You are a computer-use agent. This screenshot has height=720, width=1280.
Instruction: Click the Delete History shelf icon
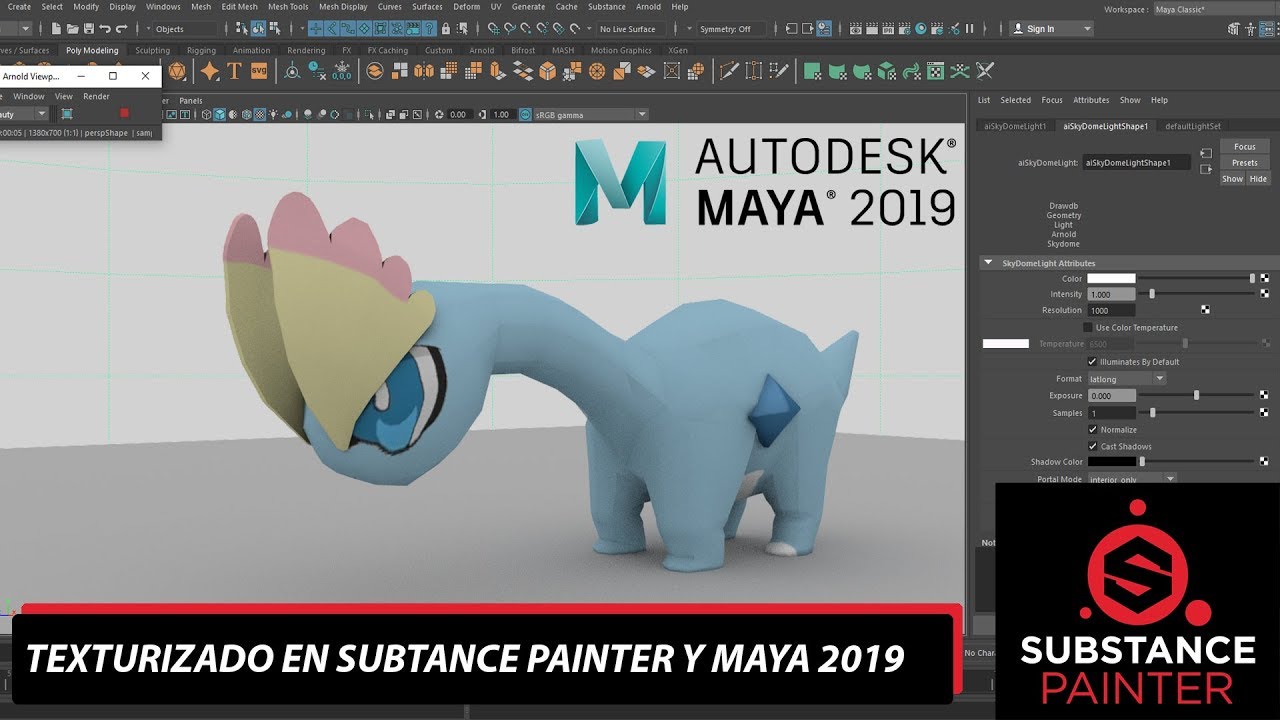point(317,71)
